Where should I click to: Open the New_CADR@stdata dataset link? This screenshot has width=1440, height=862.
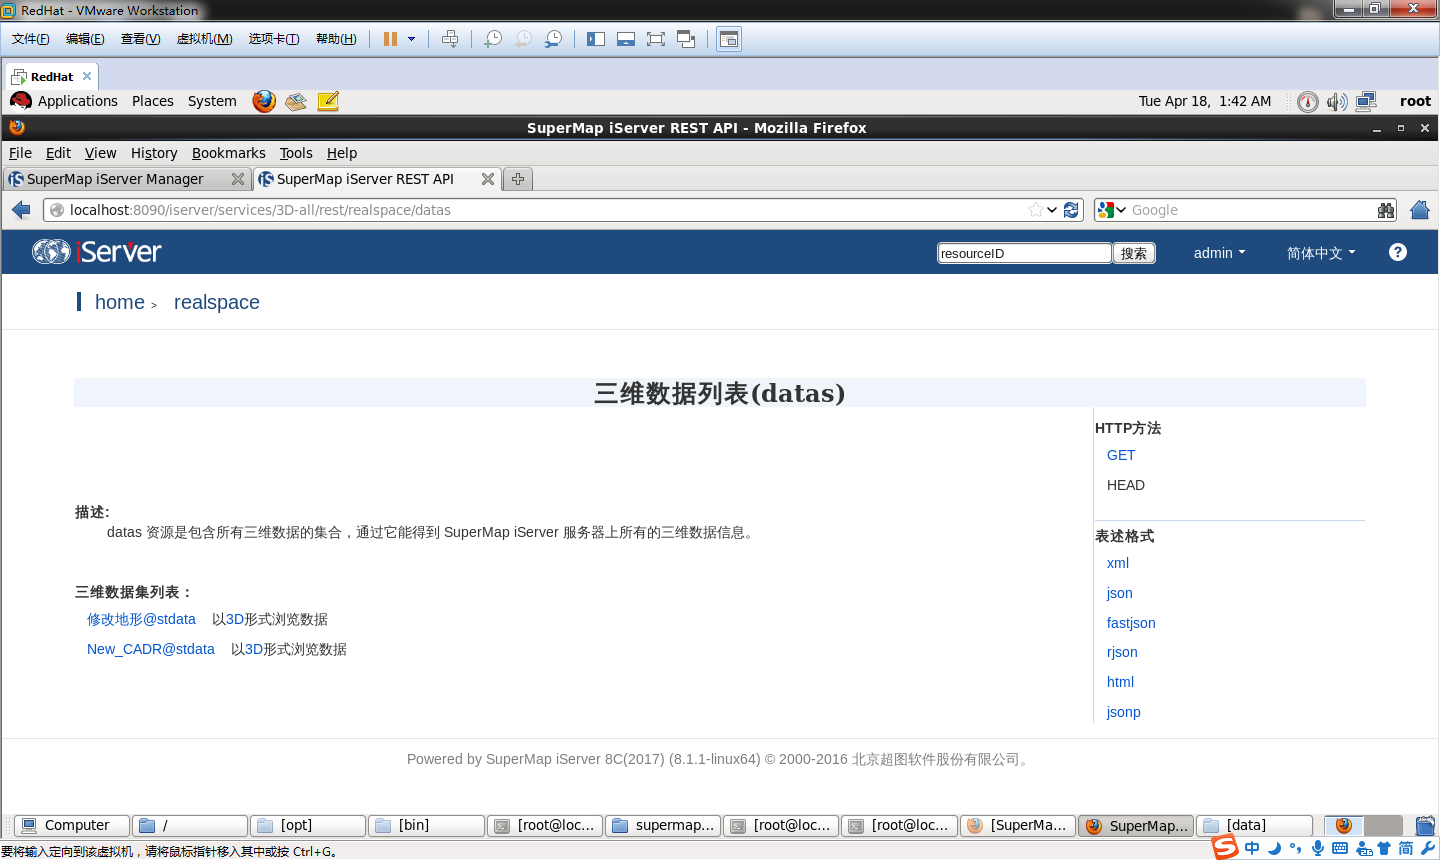pos(151,649)
